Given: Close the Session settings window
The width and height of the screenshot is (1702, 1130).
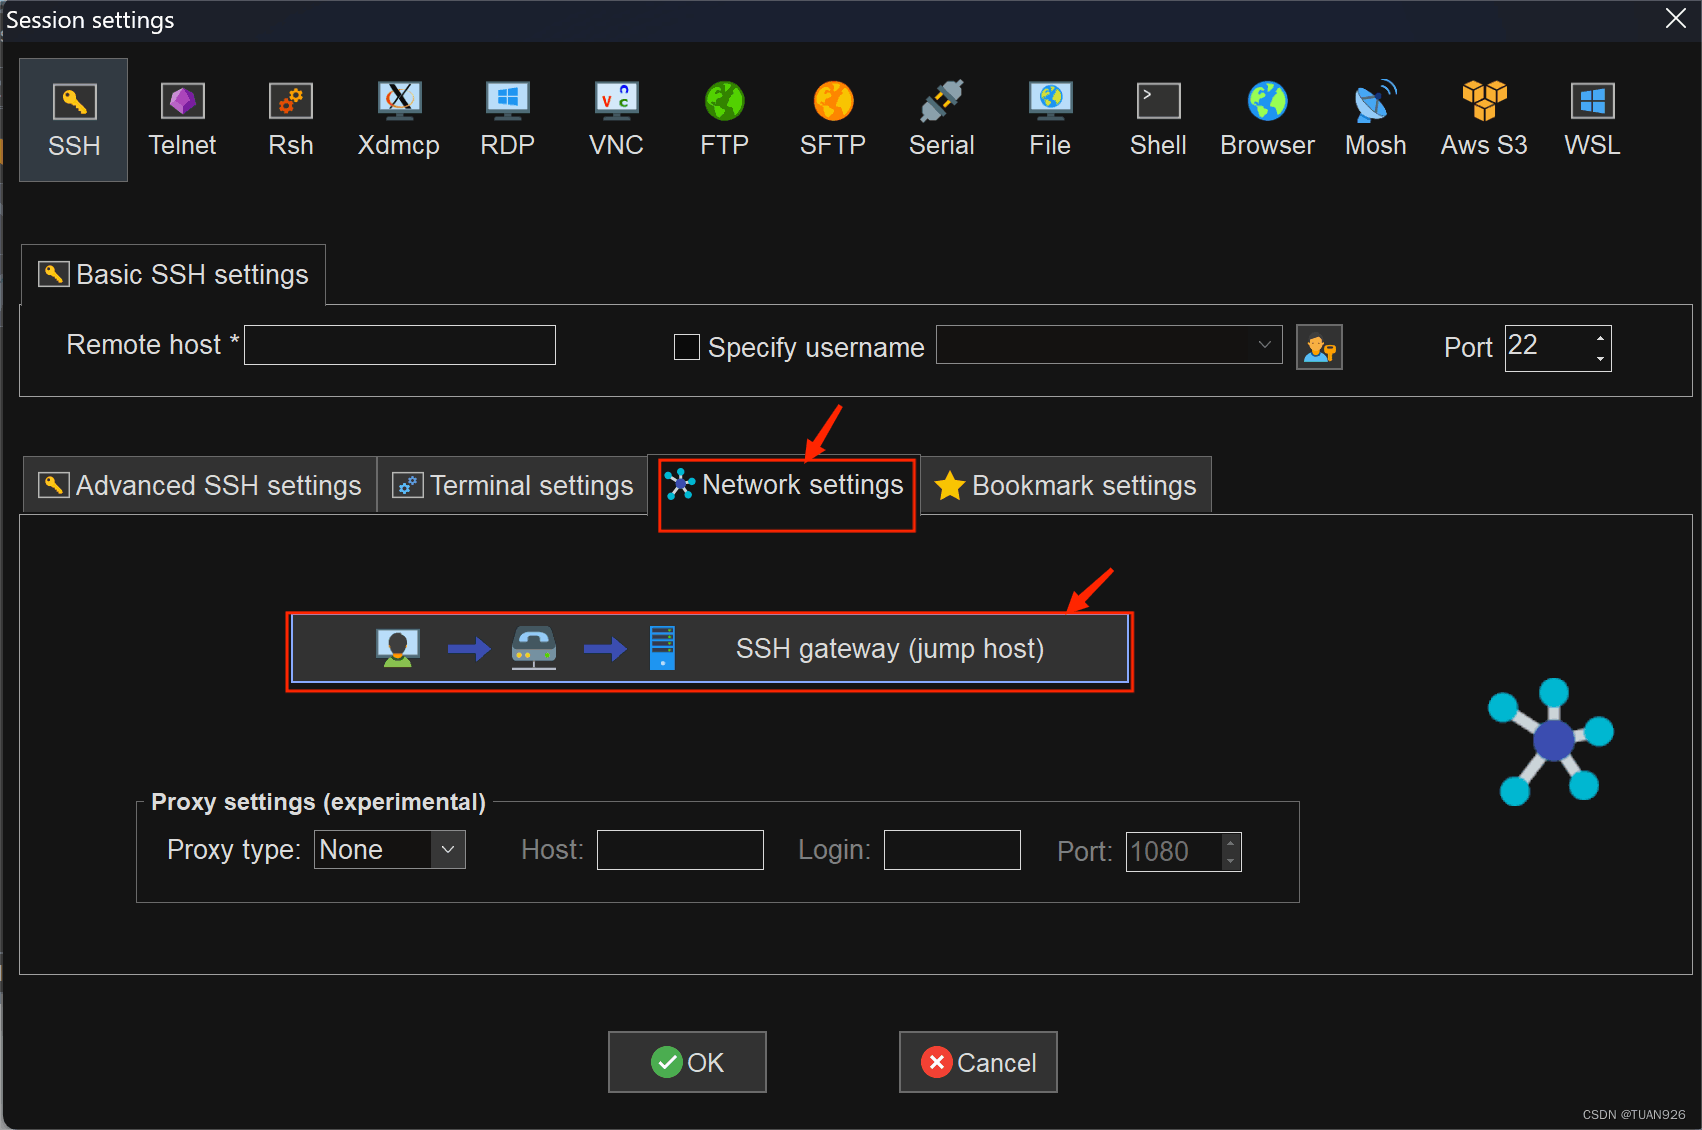Looking at the screenshot, I should (1676, 18).
